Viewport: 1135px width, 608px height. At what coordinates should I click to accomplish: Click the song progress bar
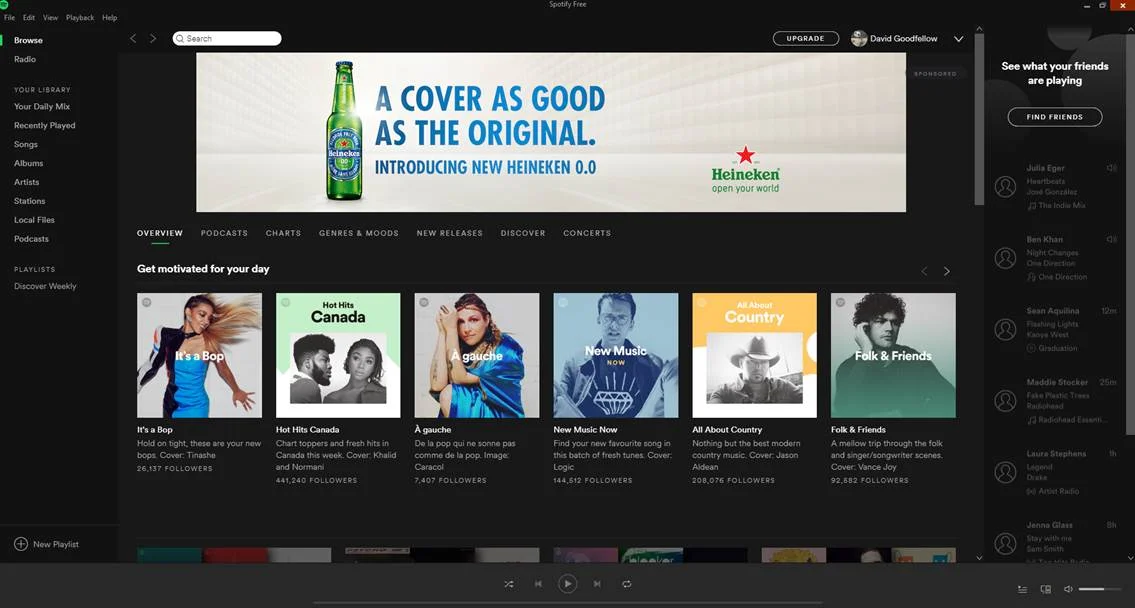pos(568,602)
